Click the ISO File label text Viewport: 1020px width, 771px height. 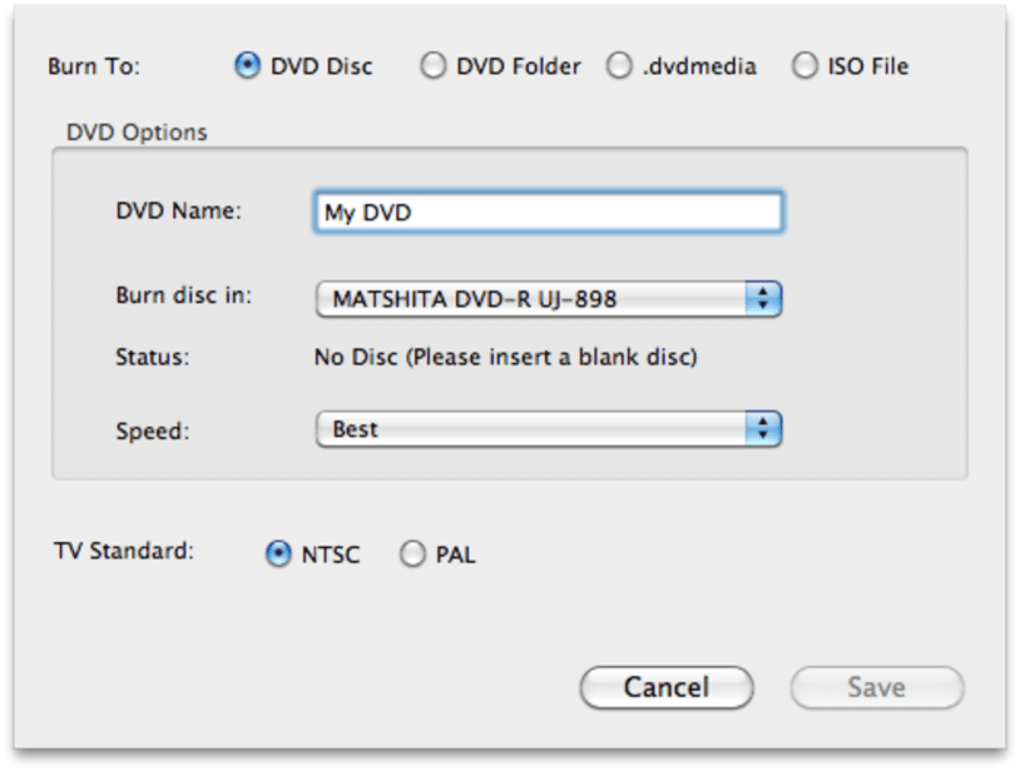(x=868, y=66)
